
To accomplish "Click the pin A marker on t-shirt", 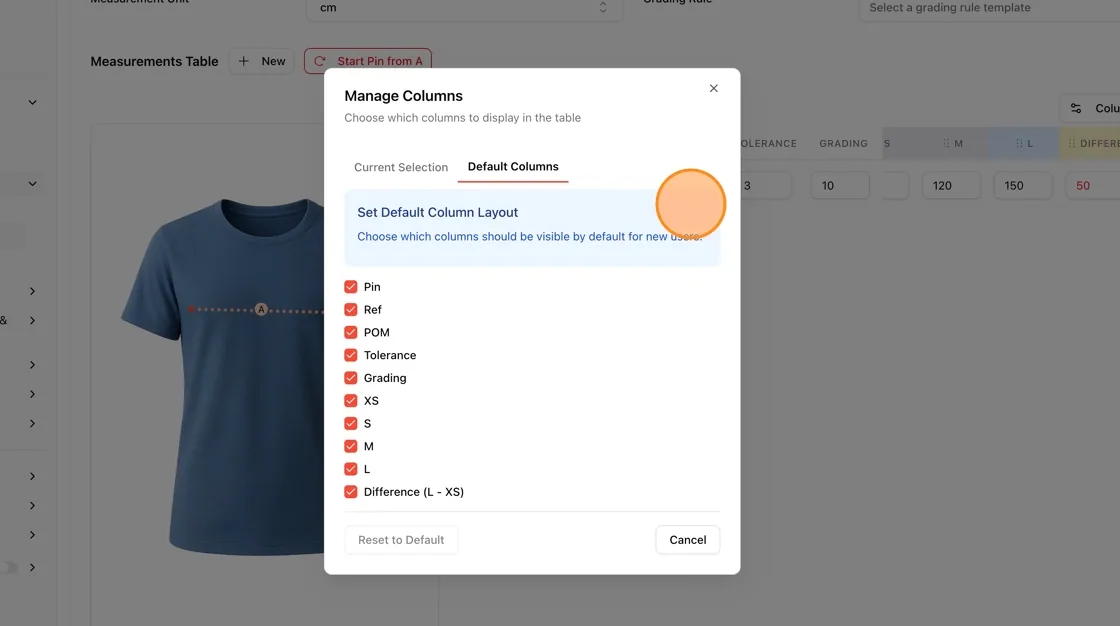I will click(x=261, y=309).
